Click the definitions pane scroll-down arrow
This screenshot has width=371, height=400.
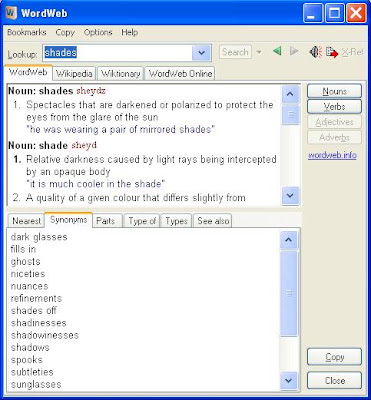pyautogui.click(x=290, y=196)
